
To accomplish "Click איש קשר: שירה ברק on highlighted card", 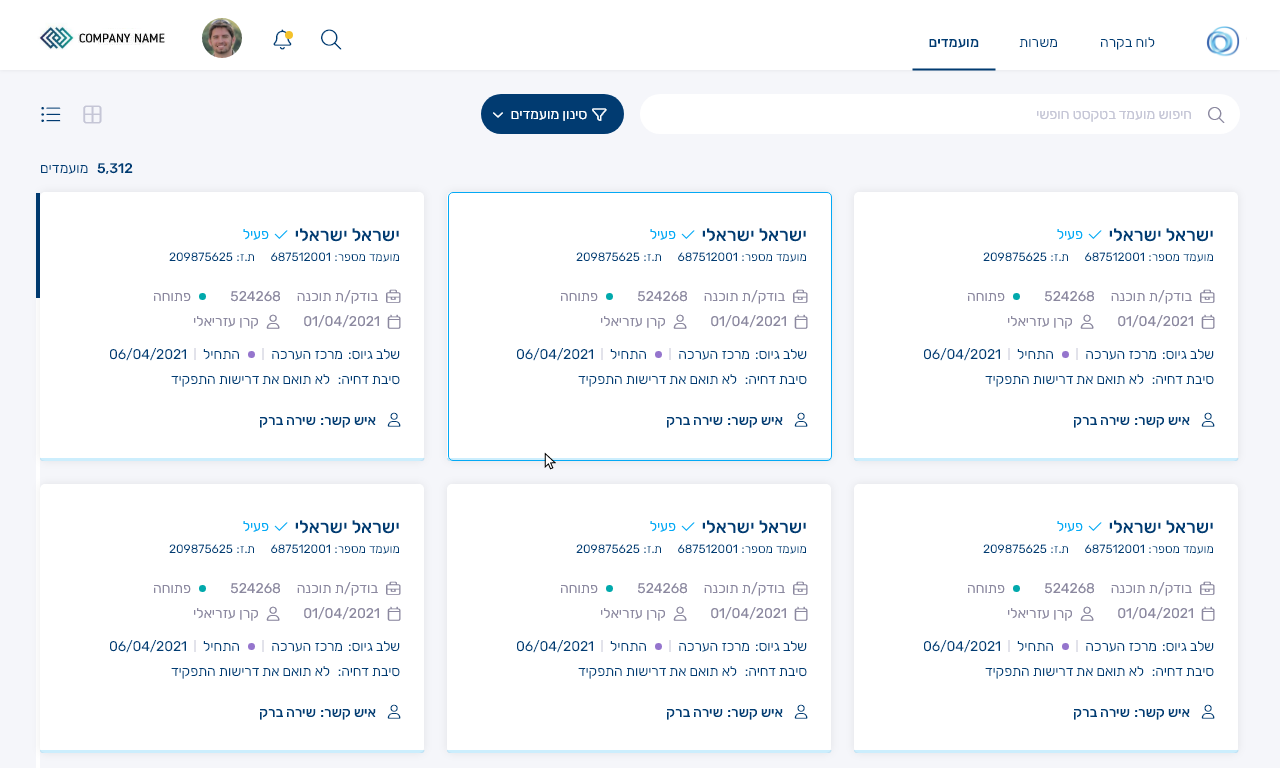I will point(725,420).
